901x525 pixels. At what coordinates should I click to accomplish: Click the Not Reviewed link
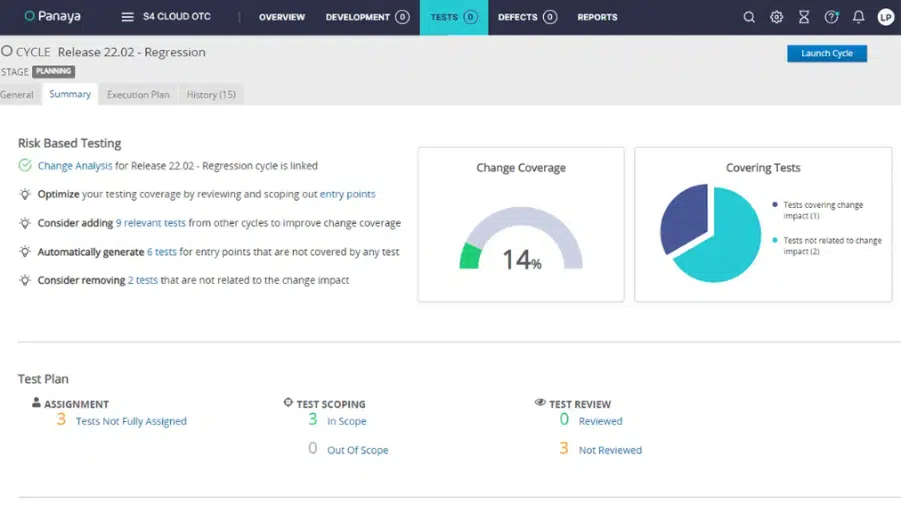pos(610,450)
